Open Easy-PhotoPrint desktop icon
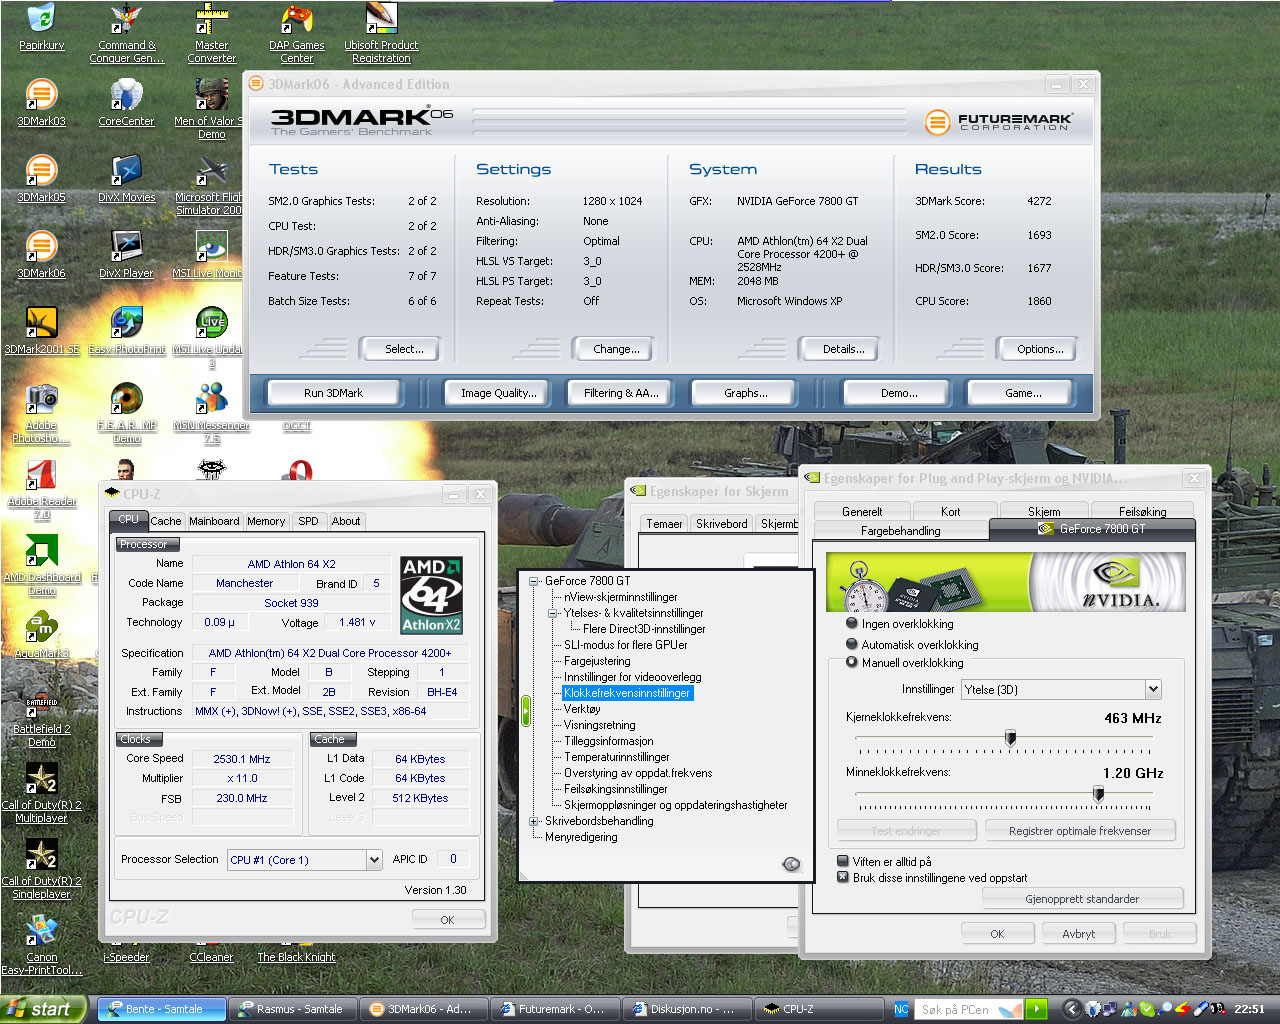 (126, 330)
